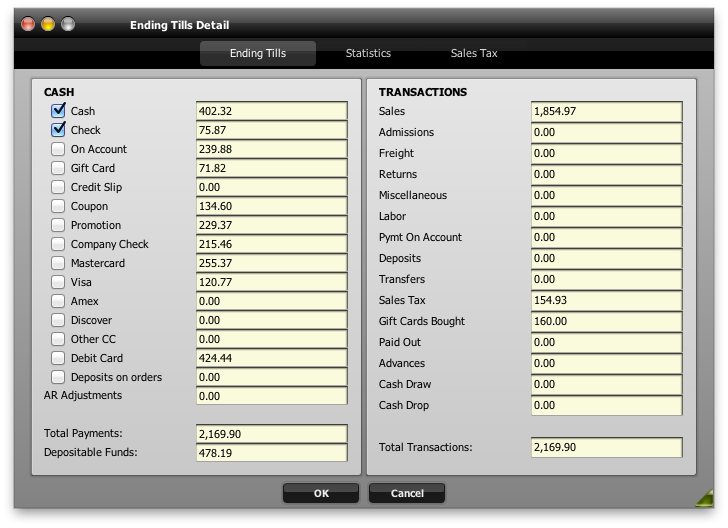Uncheck the Check payment checkbox
The width and height of the screenshot is (728, 528).
(58, 130)
